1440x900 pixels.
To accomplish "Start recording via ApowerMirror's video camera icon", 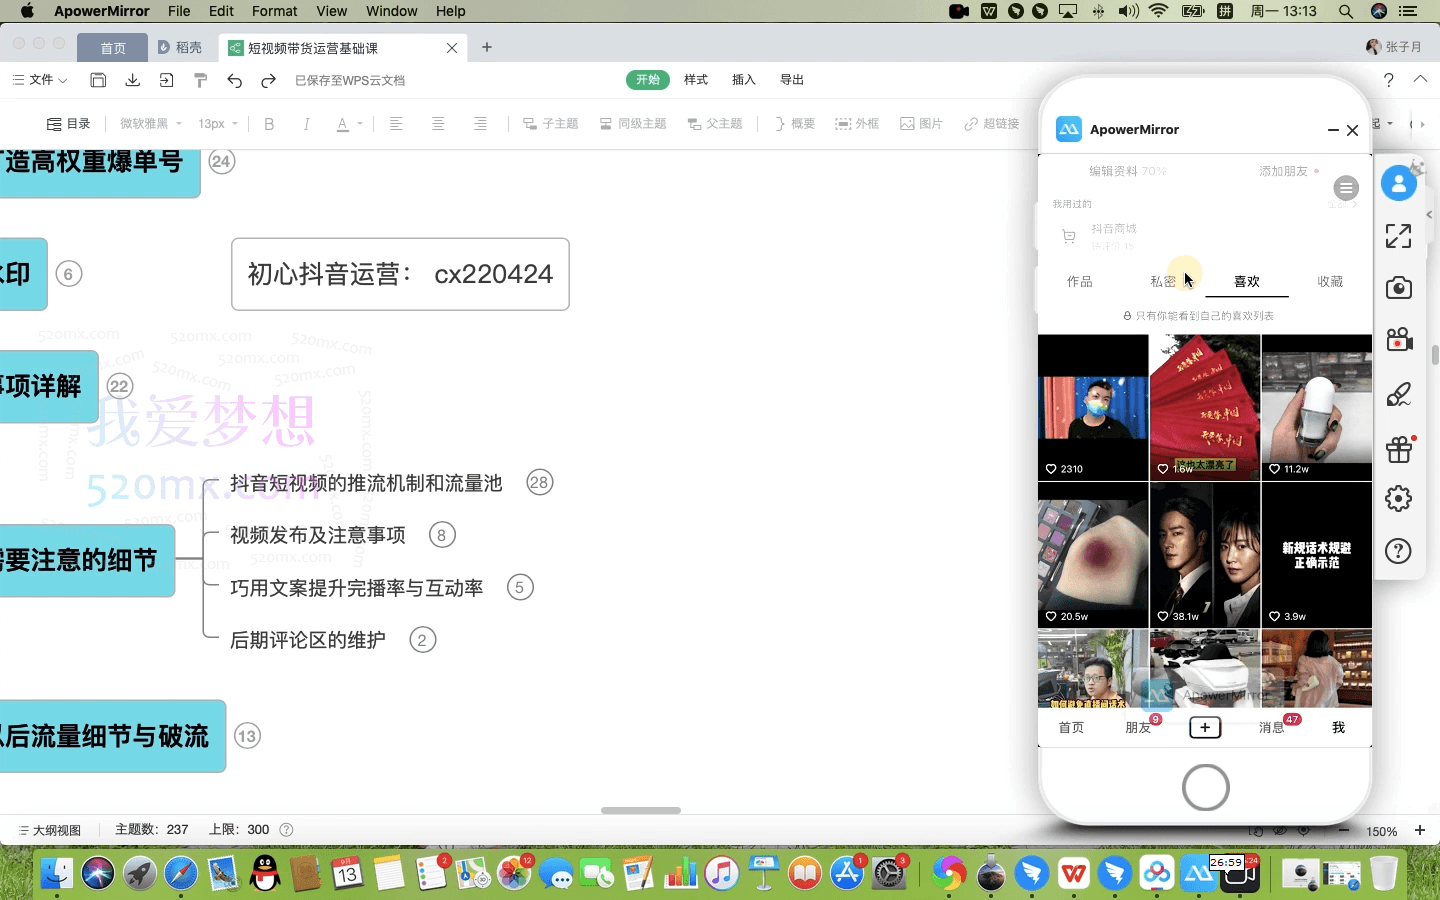I will (x=1398, y=340).
